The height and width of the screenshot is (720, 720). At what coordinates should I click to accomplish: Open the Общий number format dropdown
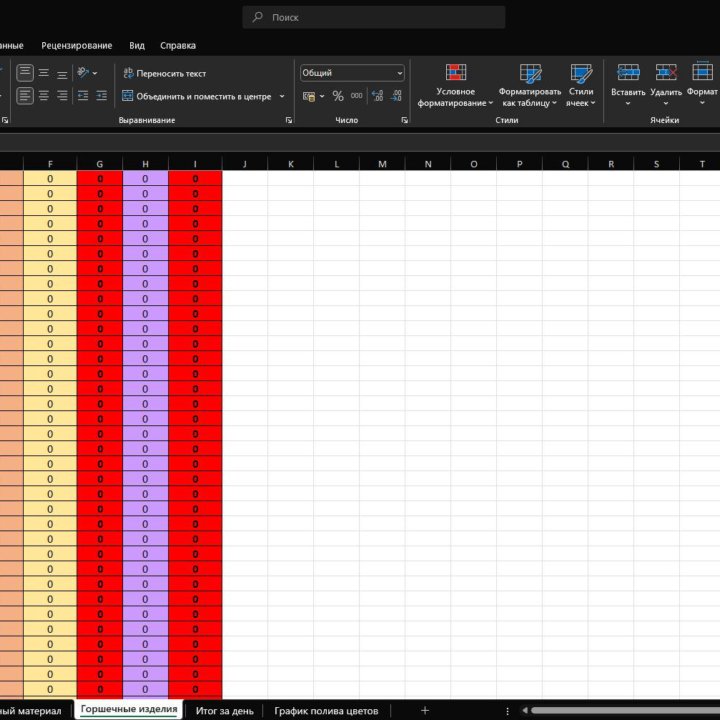(x=352, y=73)
